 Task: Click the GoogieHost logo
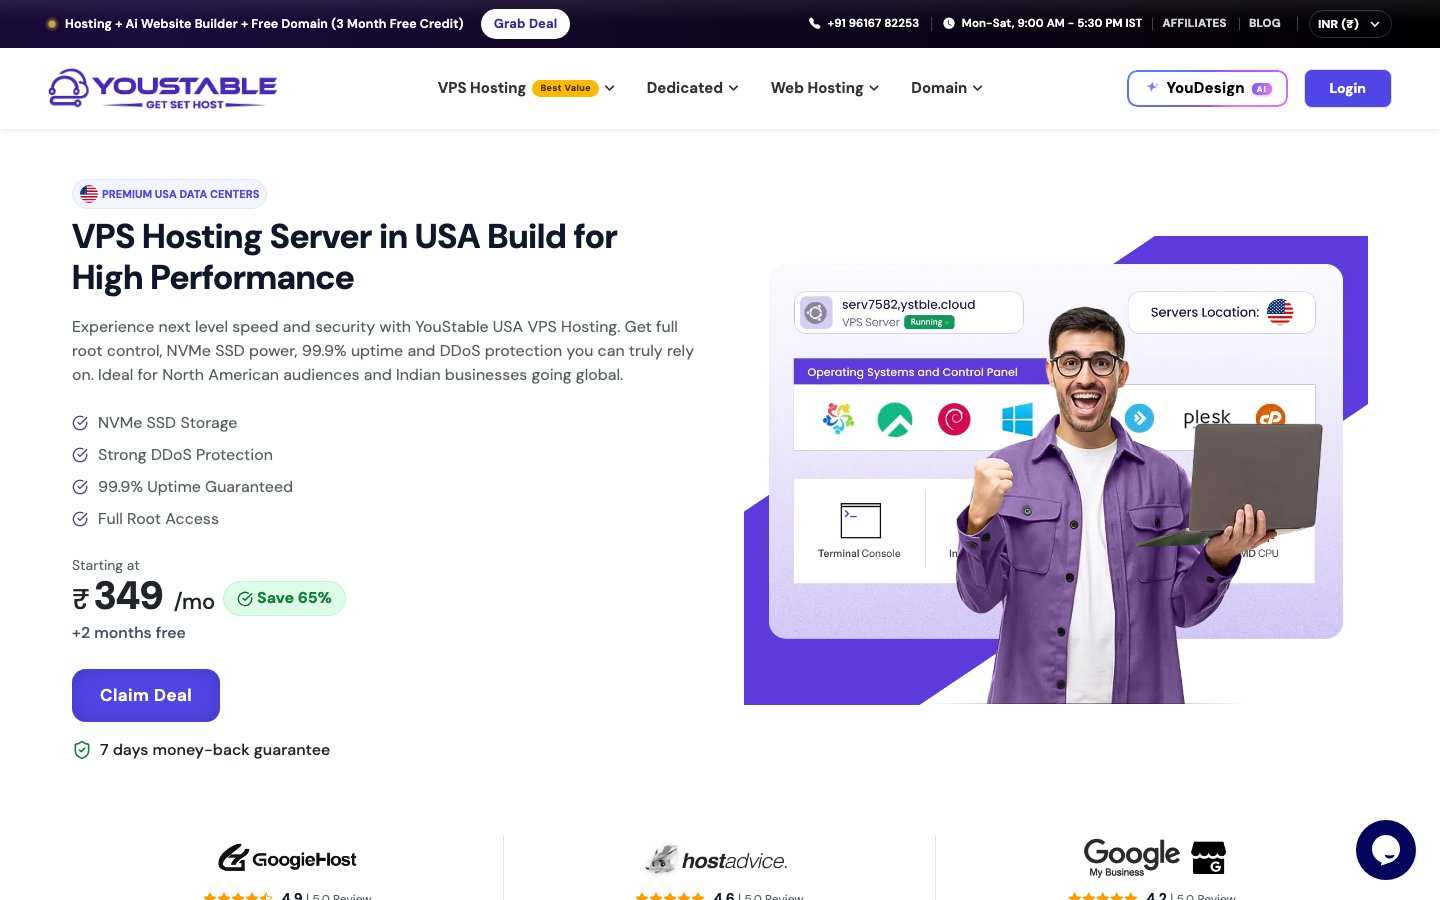287,858
